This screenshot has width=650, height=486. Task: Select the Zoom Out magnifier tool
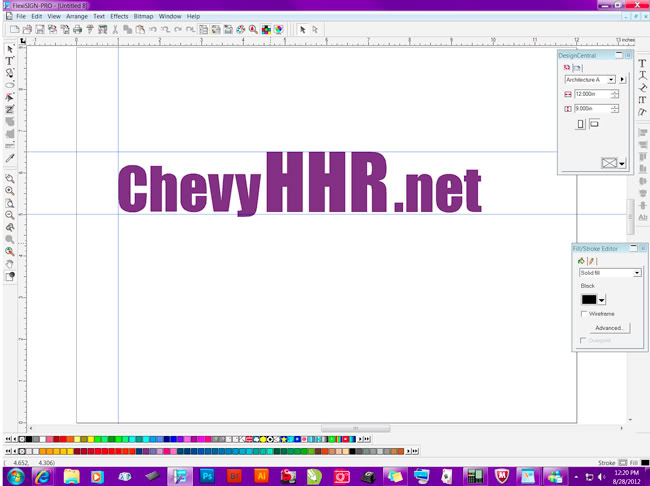[x=10, y=215]
